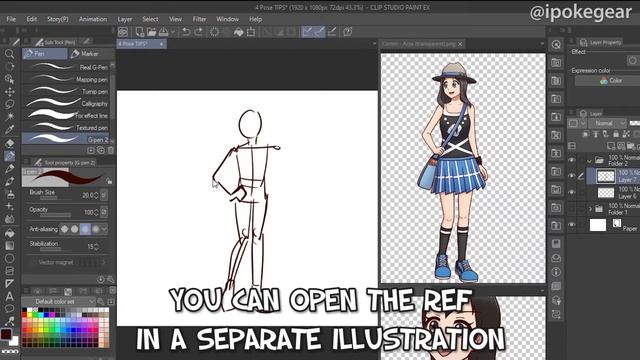Viewport: 640px width, 360px height.
Task: Click the Transform icon in command bar
Action: (251, 32)
